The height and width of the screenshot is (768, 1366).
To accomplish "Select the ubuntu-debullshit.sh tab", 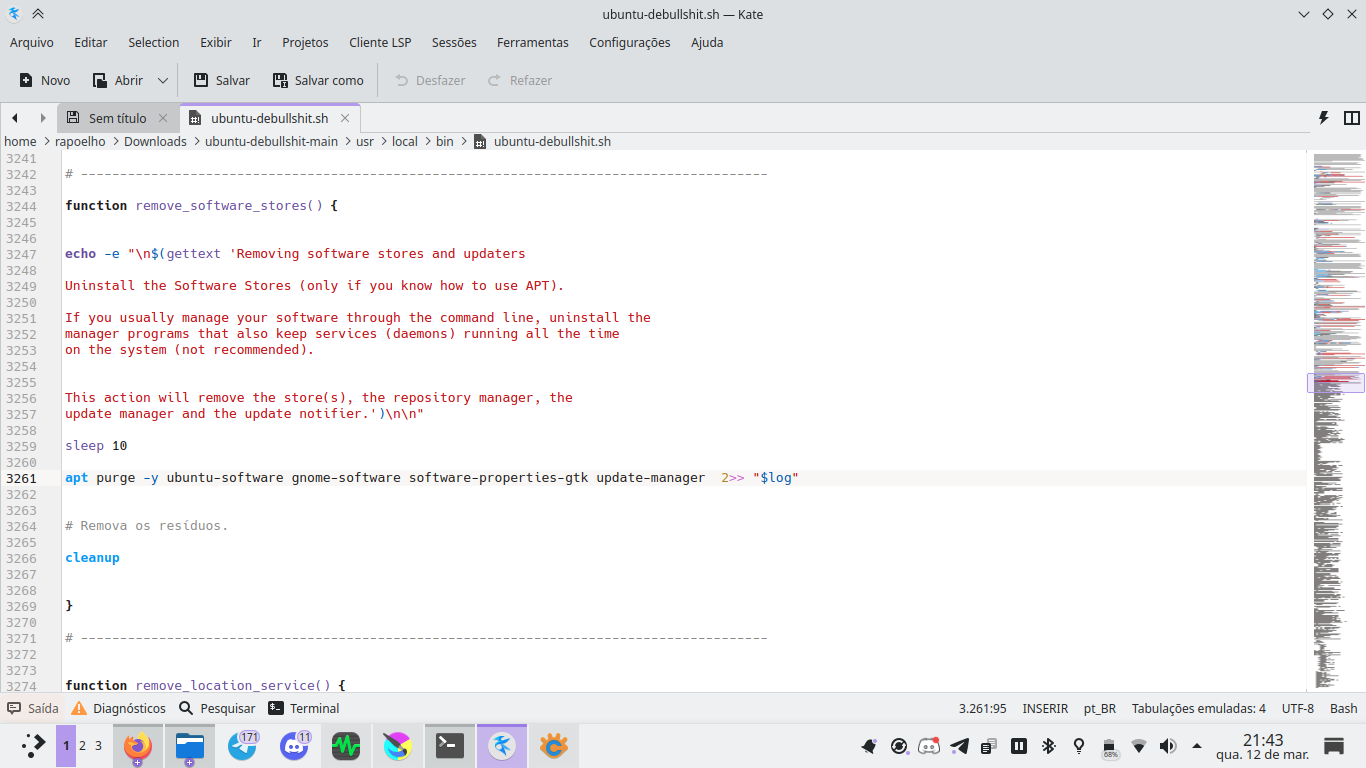I will [x=269, y=118].
